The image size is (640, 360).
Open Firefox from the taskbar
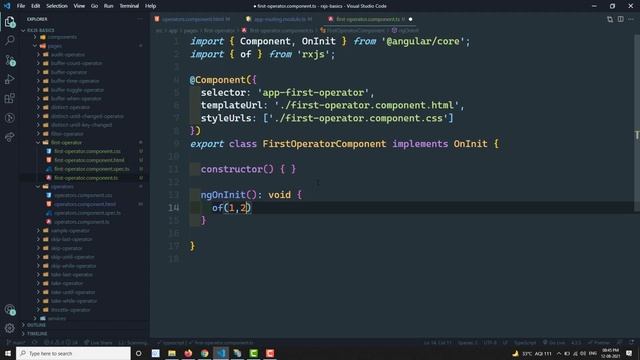tap(188, 353)
